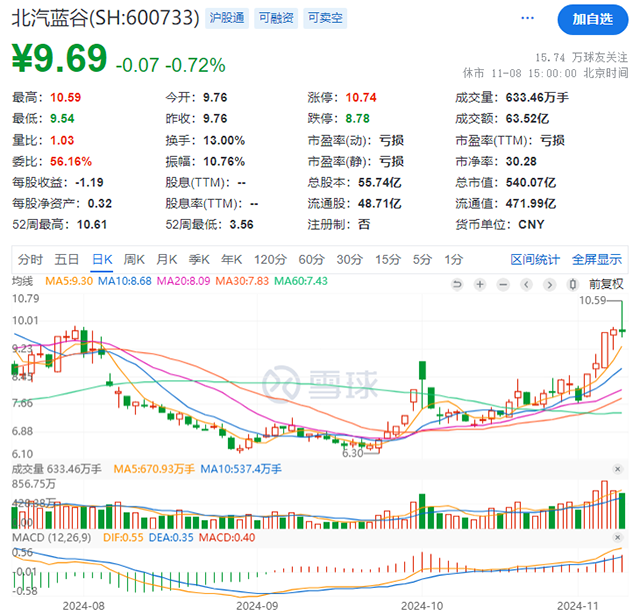Click volume MA5:670.93万手 label

[x=154, y=469]
